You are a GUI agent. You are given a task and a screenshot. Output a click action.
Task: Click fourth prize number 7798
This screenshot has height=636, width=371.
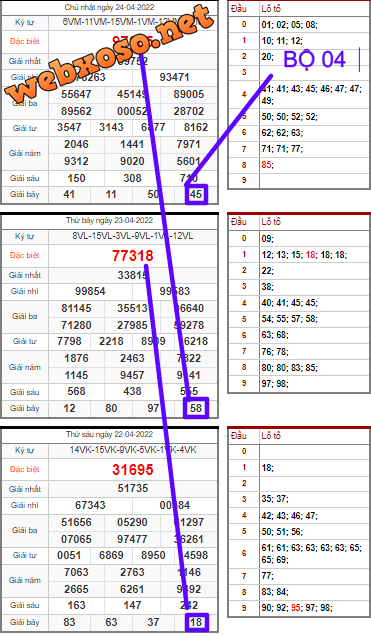(x=69, y=341)
